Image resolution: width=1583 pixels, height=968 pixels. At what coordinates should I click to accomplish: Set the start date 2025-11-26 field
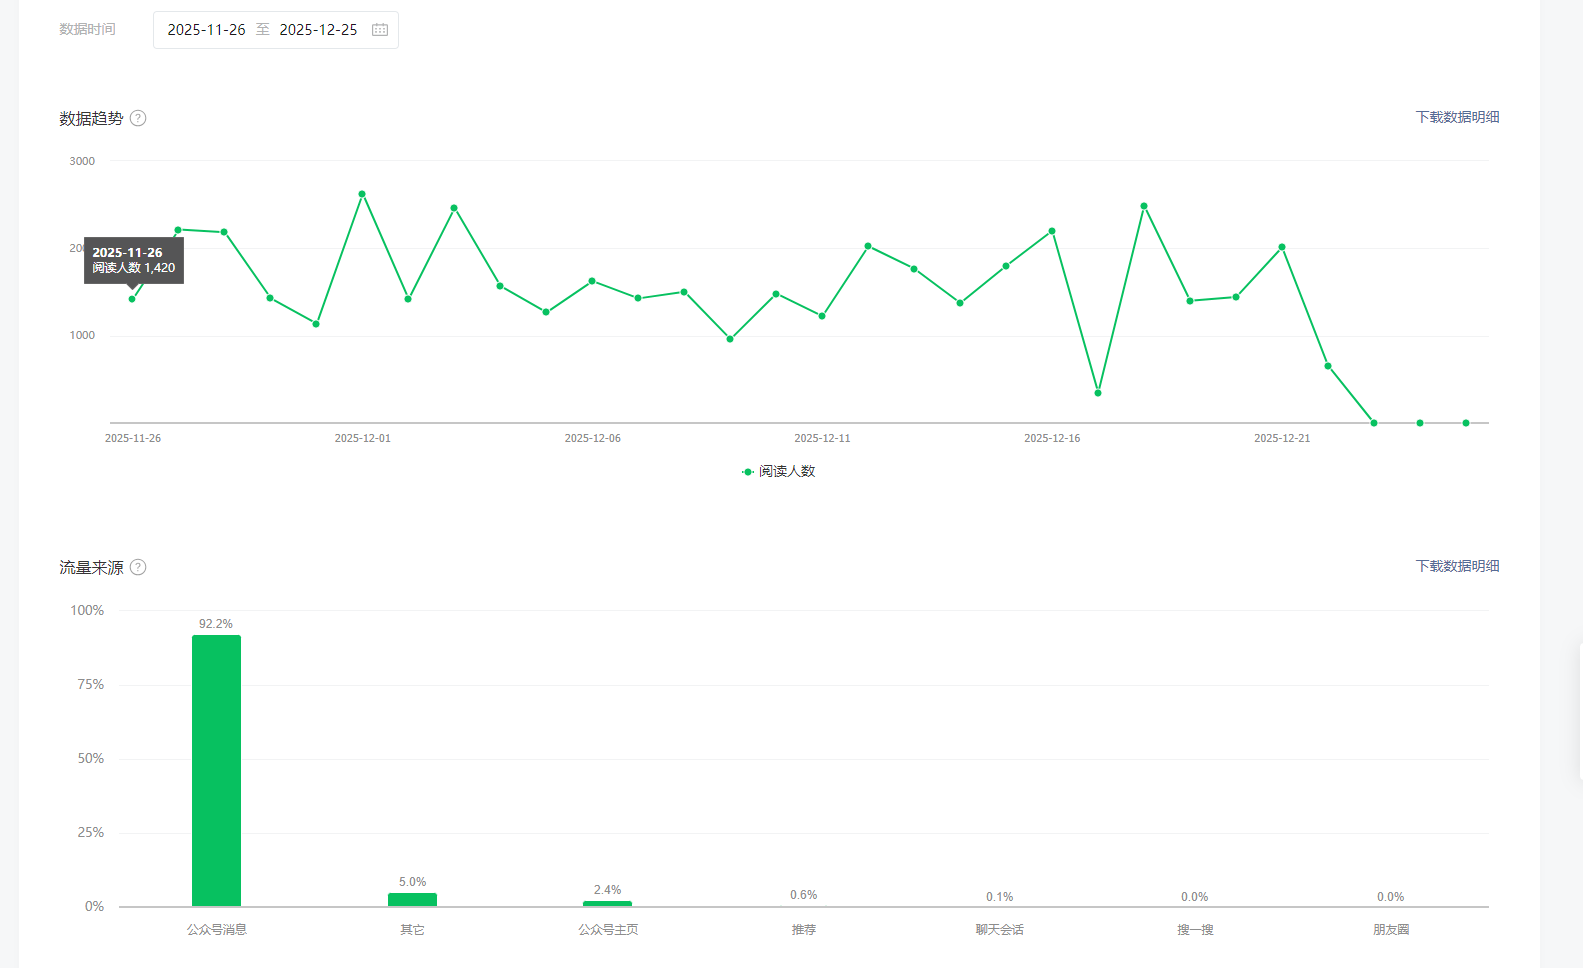[x=206, y=30]
